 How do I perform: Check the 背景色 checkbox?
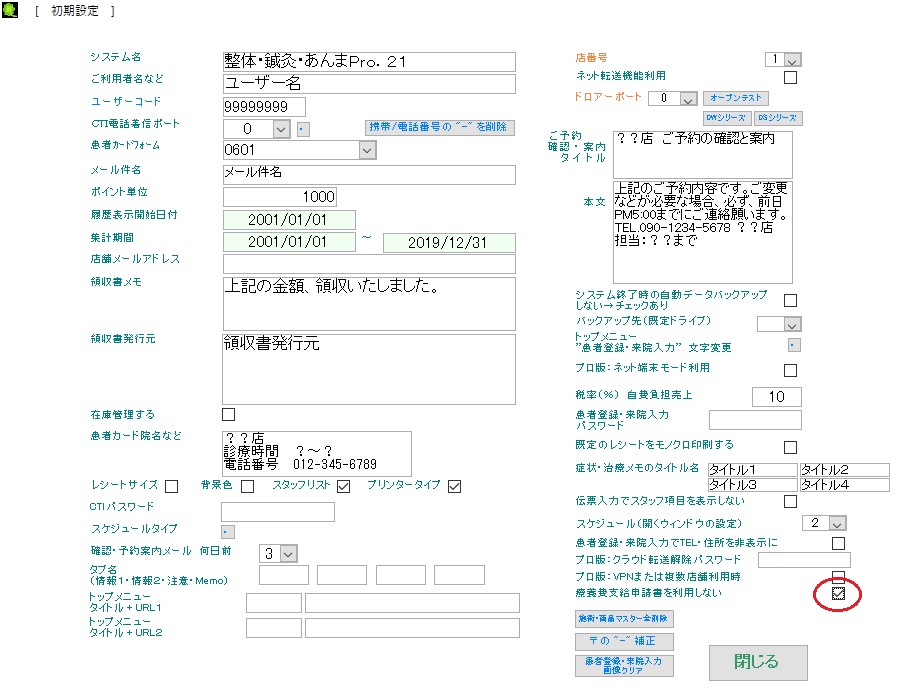tap(247, 486)
